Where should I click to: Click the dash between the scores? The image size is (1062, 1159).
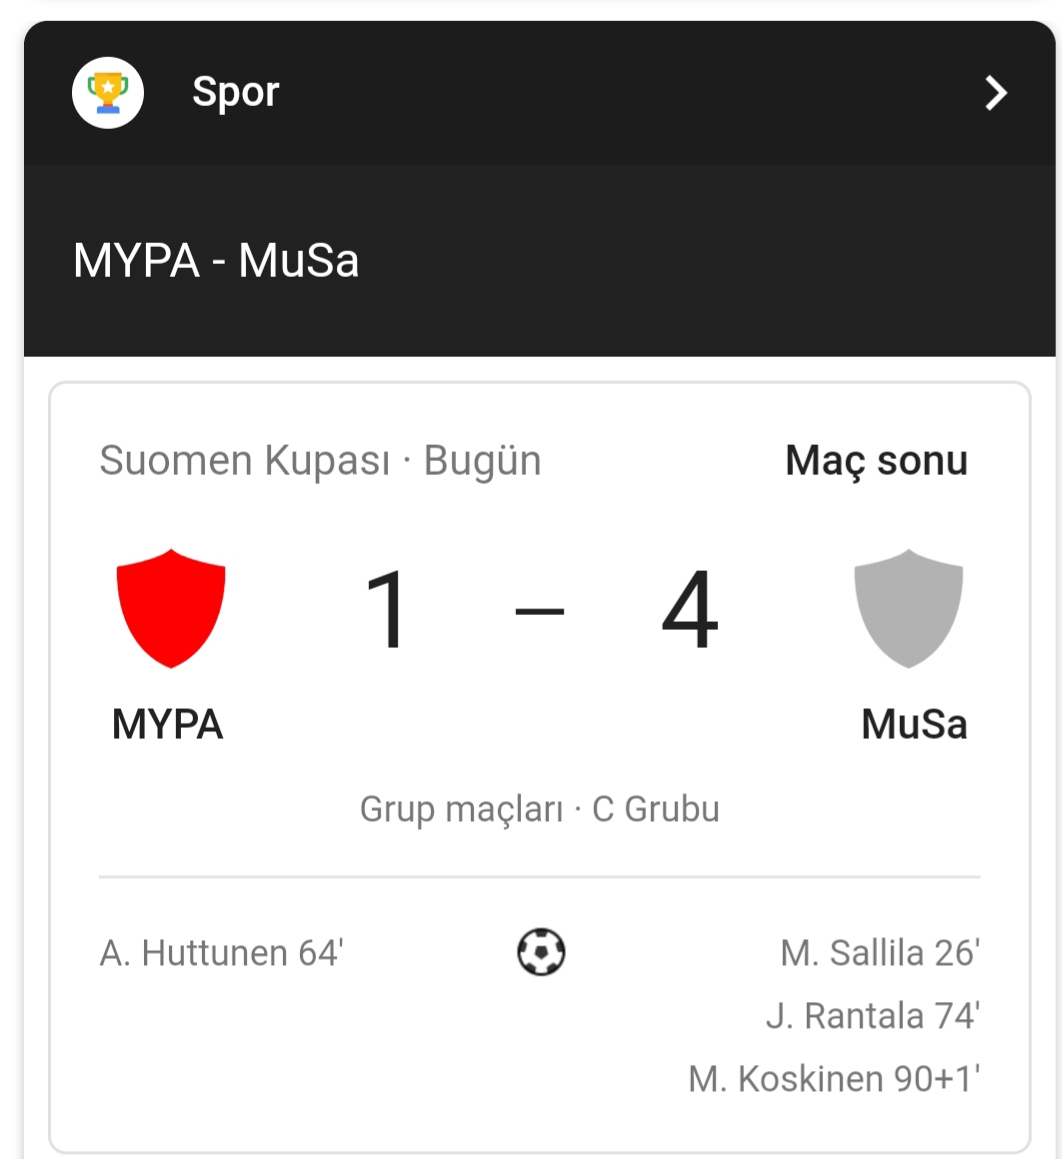pyautogui.click(x=539, y=611)
